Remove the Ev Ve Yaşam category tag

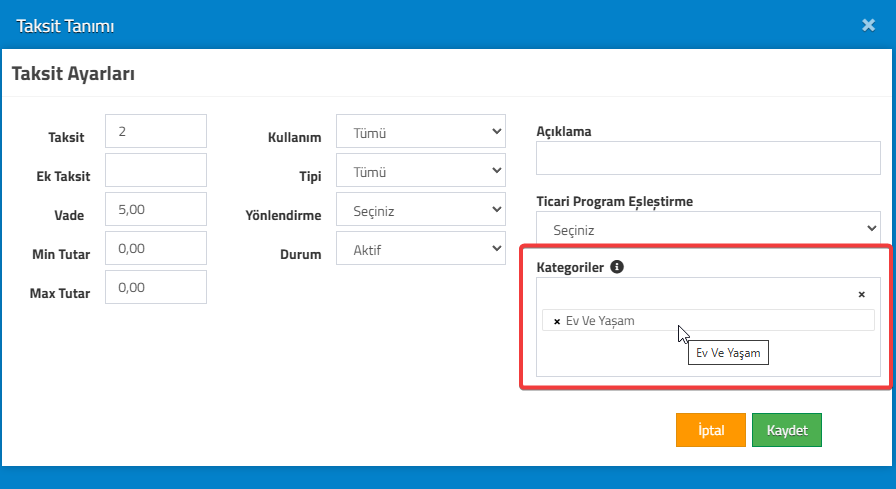[557, 322]
